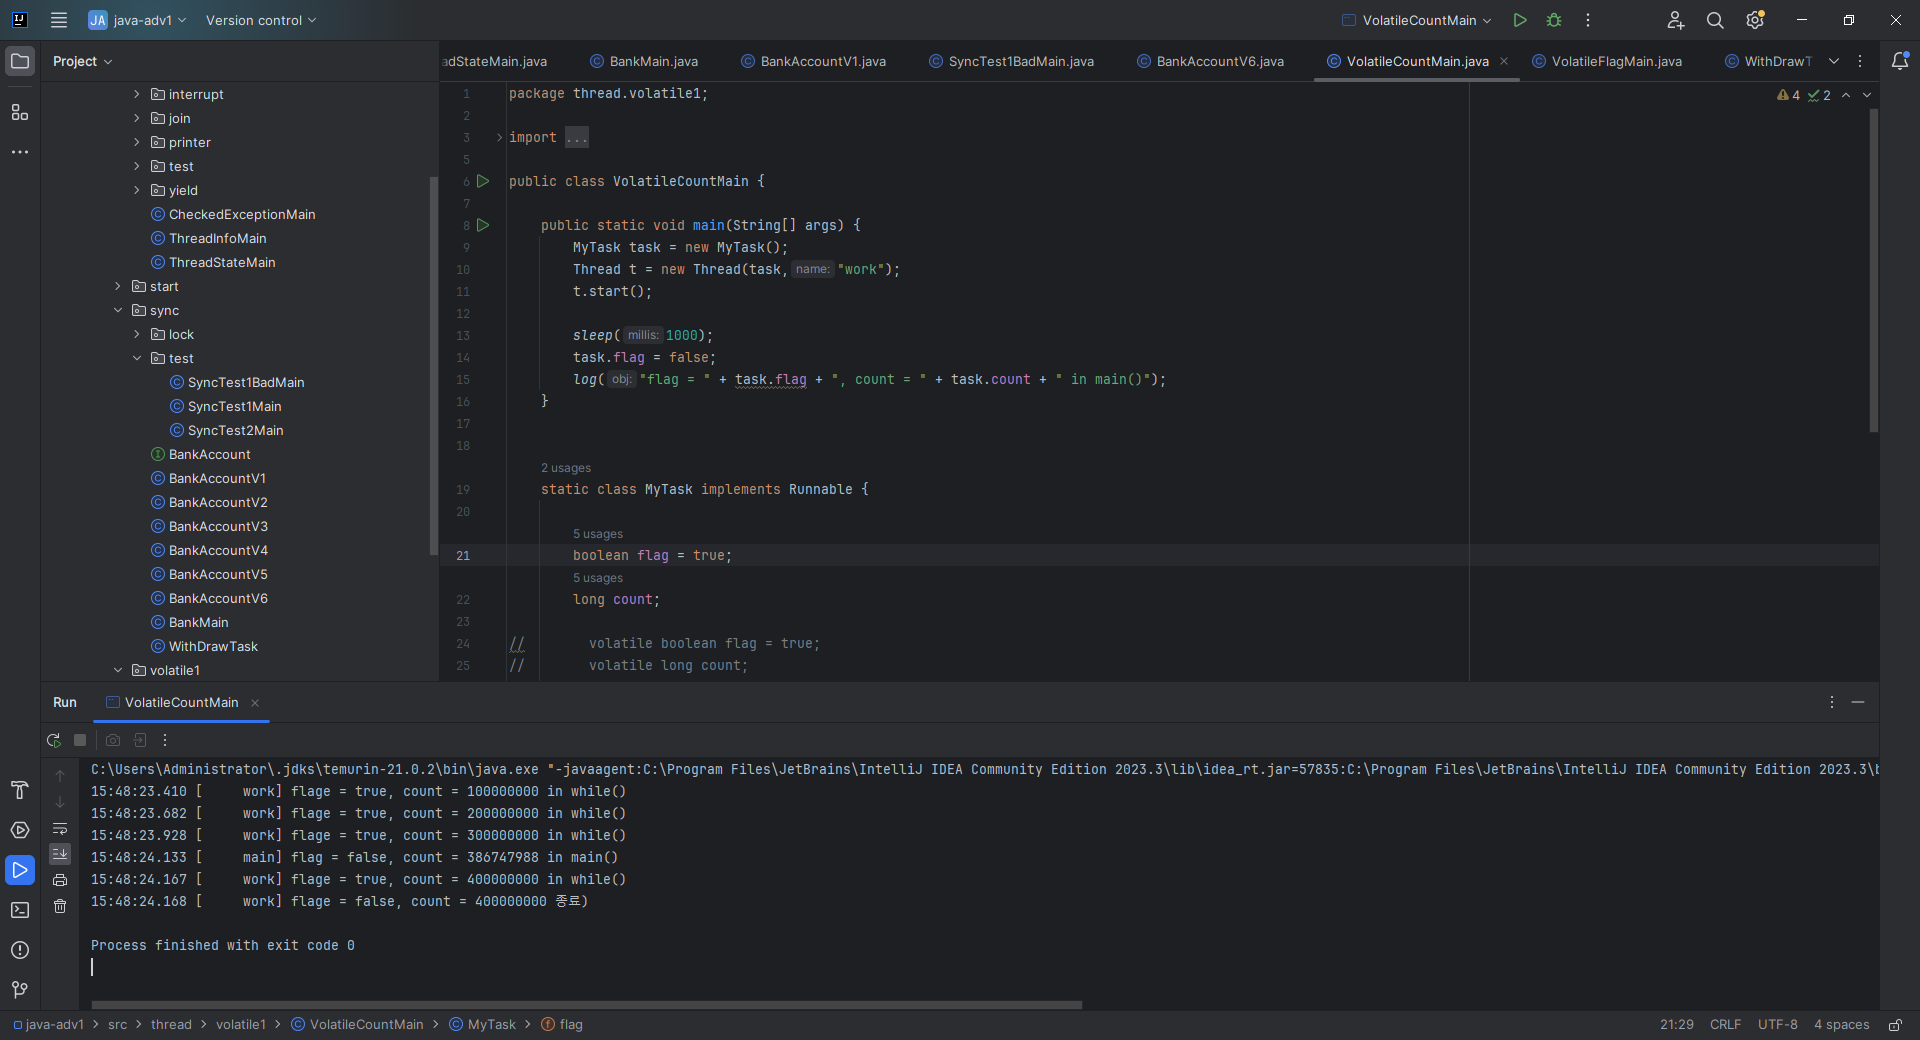Open ThreadStateMain in the project tree
This screenshot has height=1040, width=1920.
[222, 262]
